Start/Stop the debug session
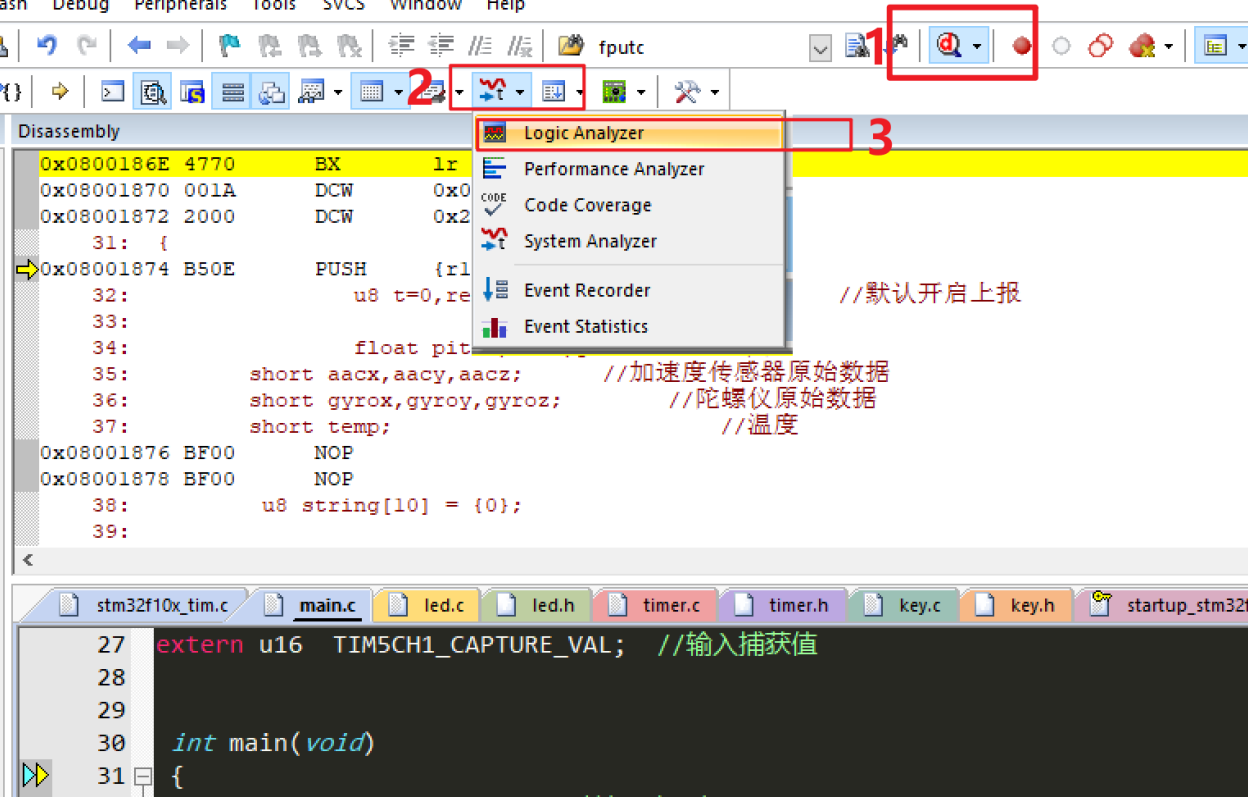The height and width of the screenshot is (798, 1248). click(x=948, y=45)
